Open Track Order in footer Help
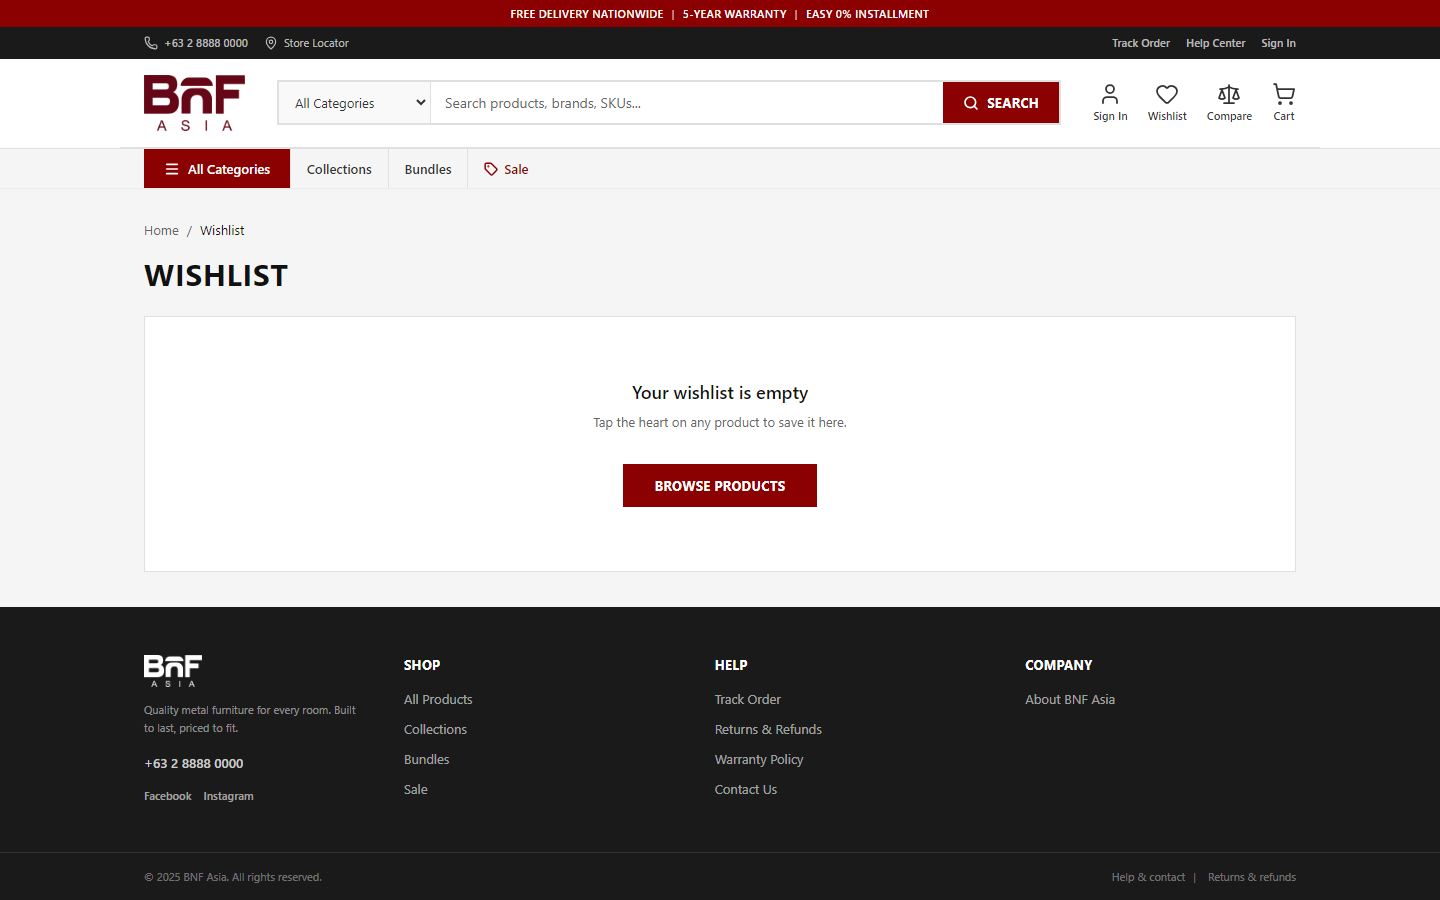 [x=748, y=699]
